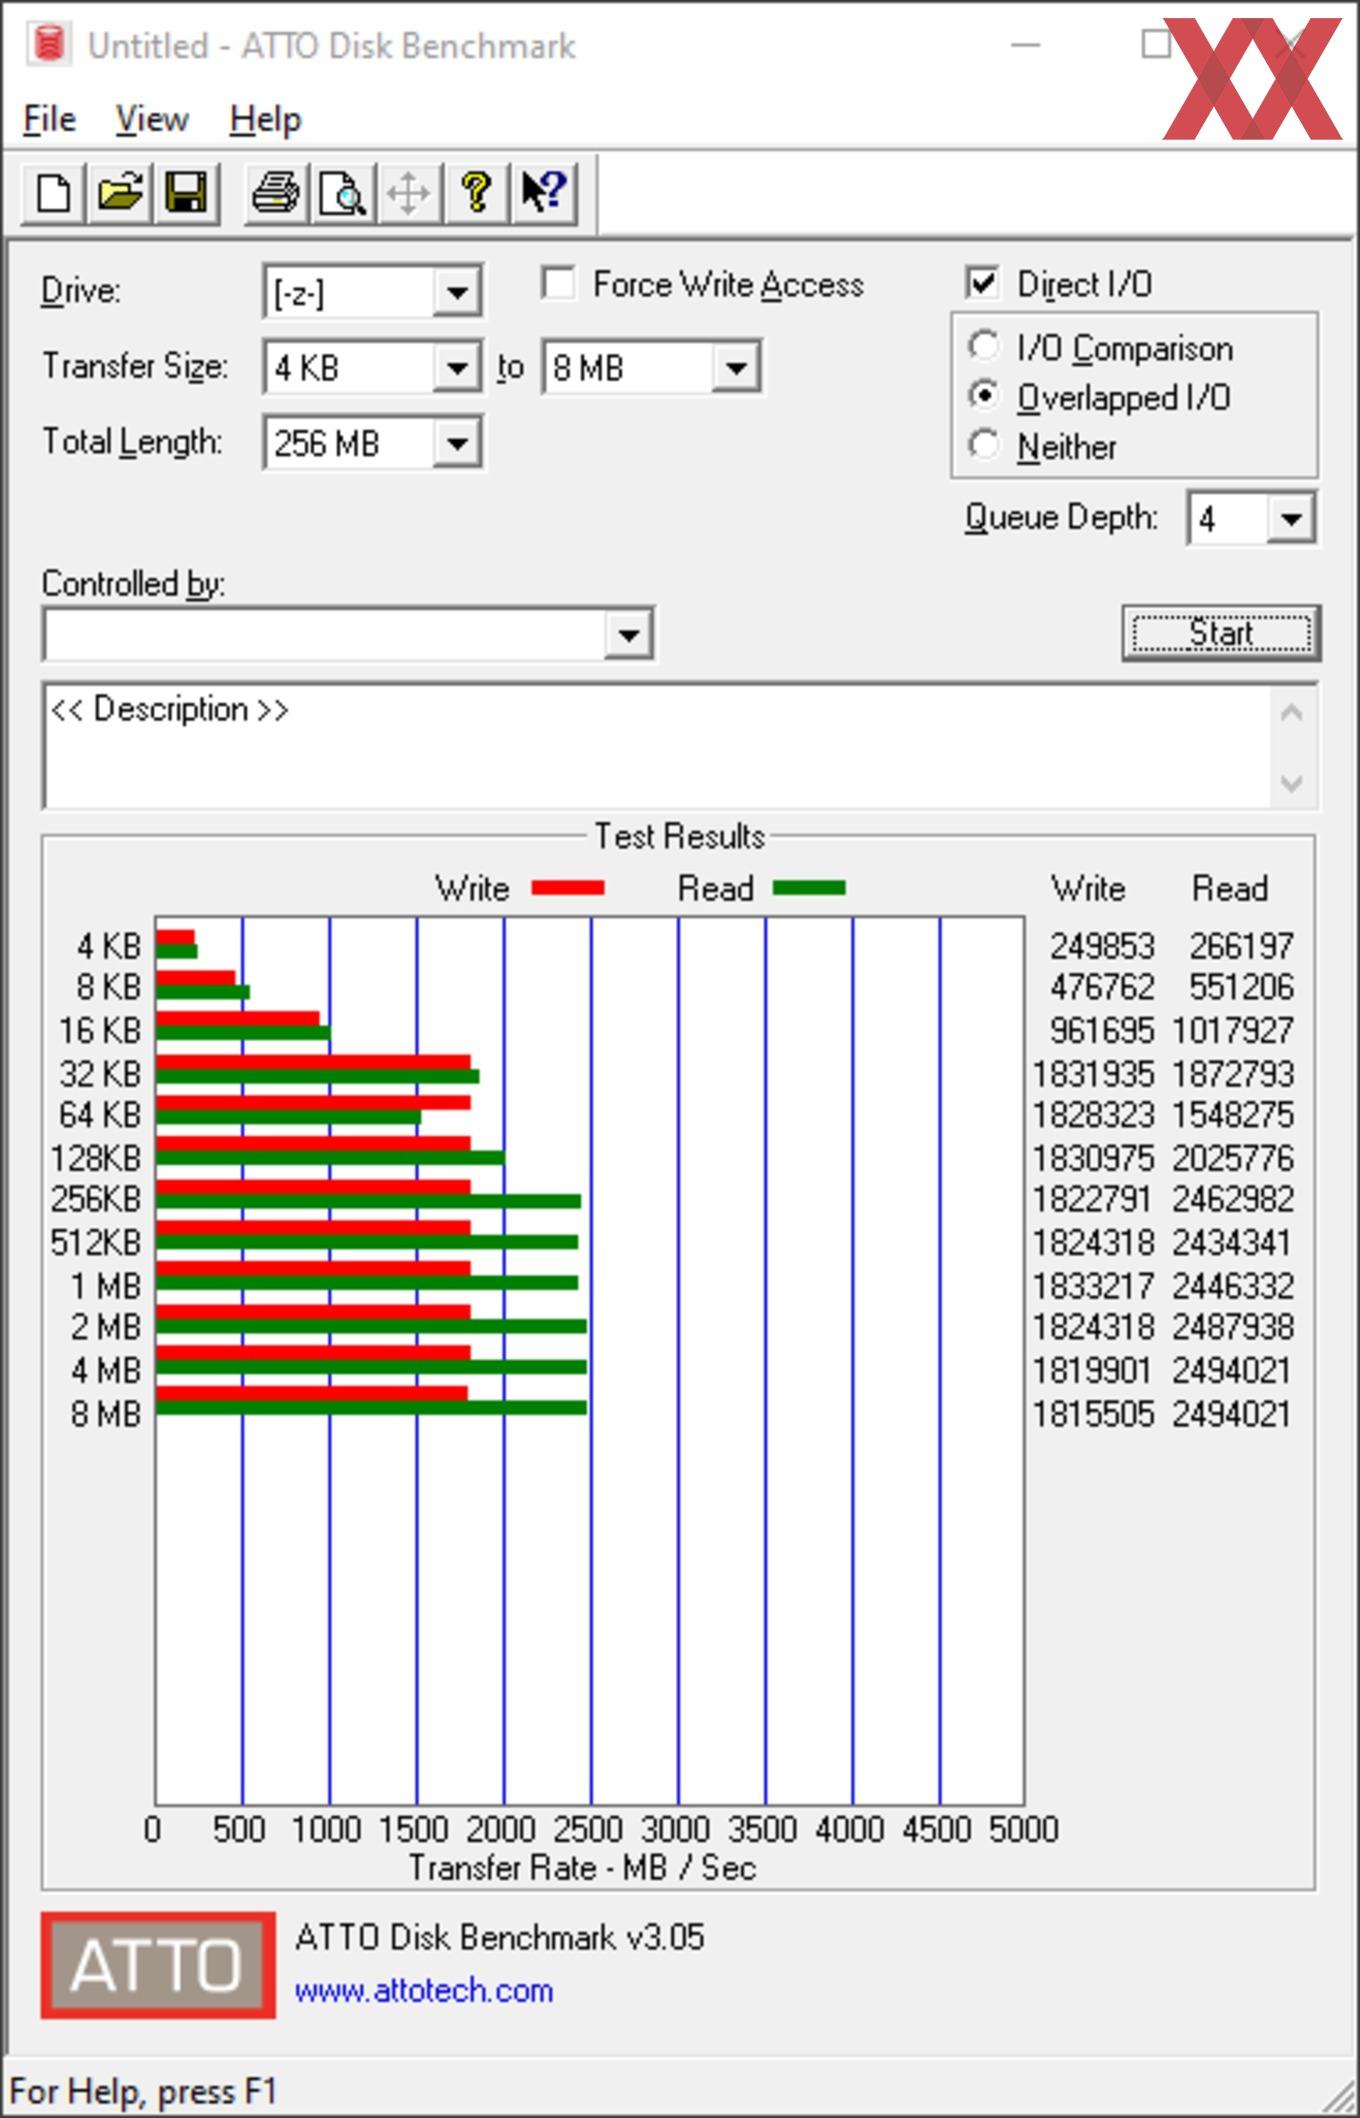Open the Help menu

coord(265,119)
